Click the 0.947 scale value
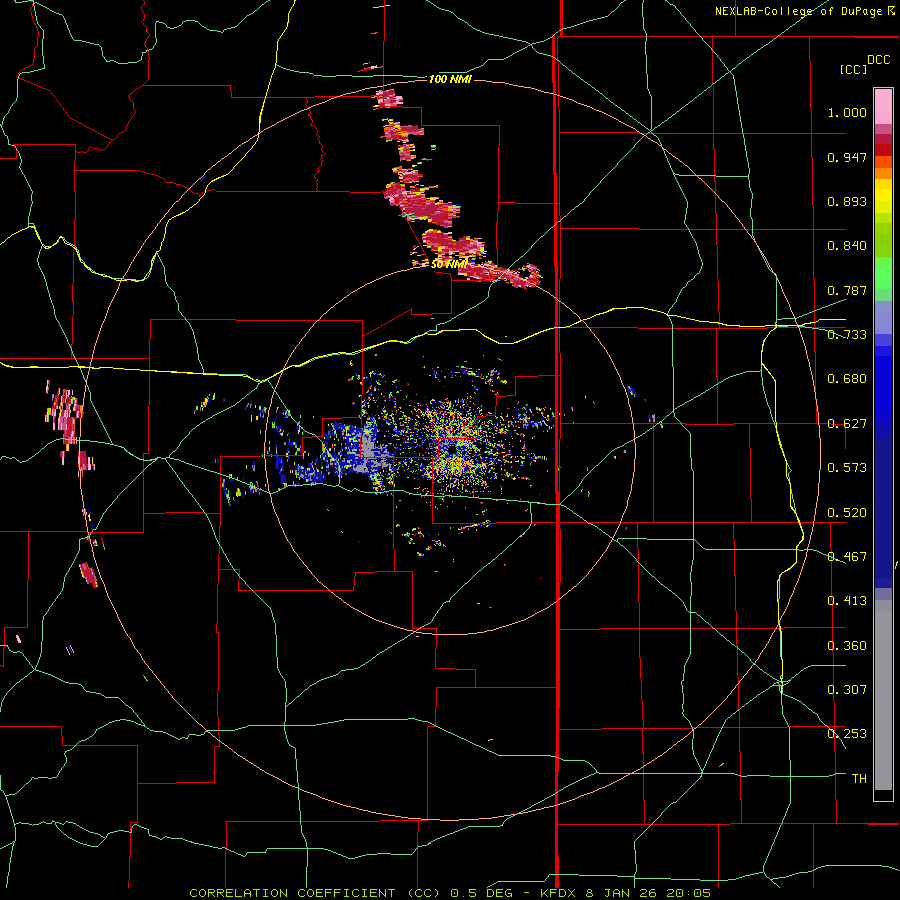The image size is (900, 900). coord(847,157)
